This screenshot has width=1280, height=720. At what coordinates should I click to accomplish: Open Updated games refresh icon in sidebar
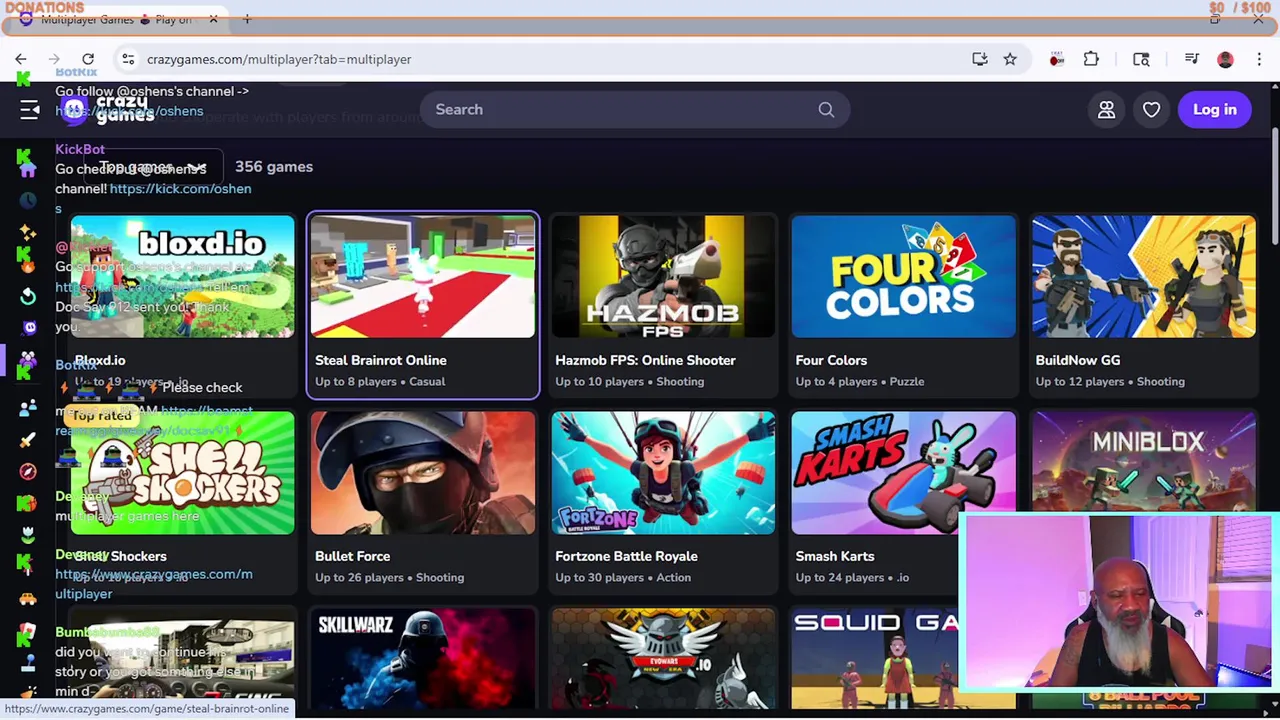point(28,296)
